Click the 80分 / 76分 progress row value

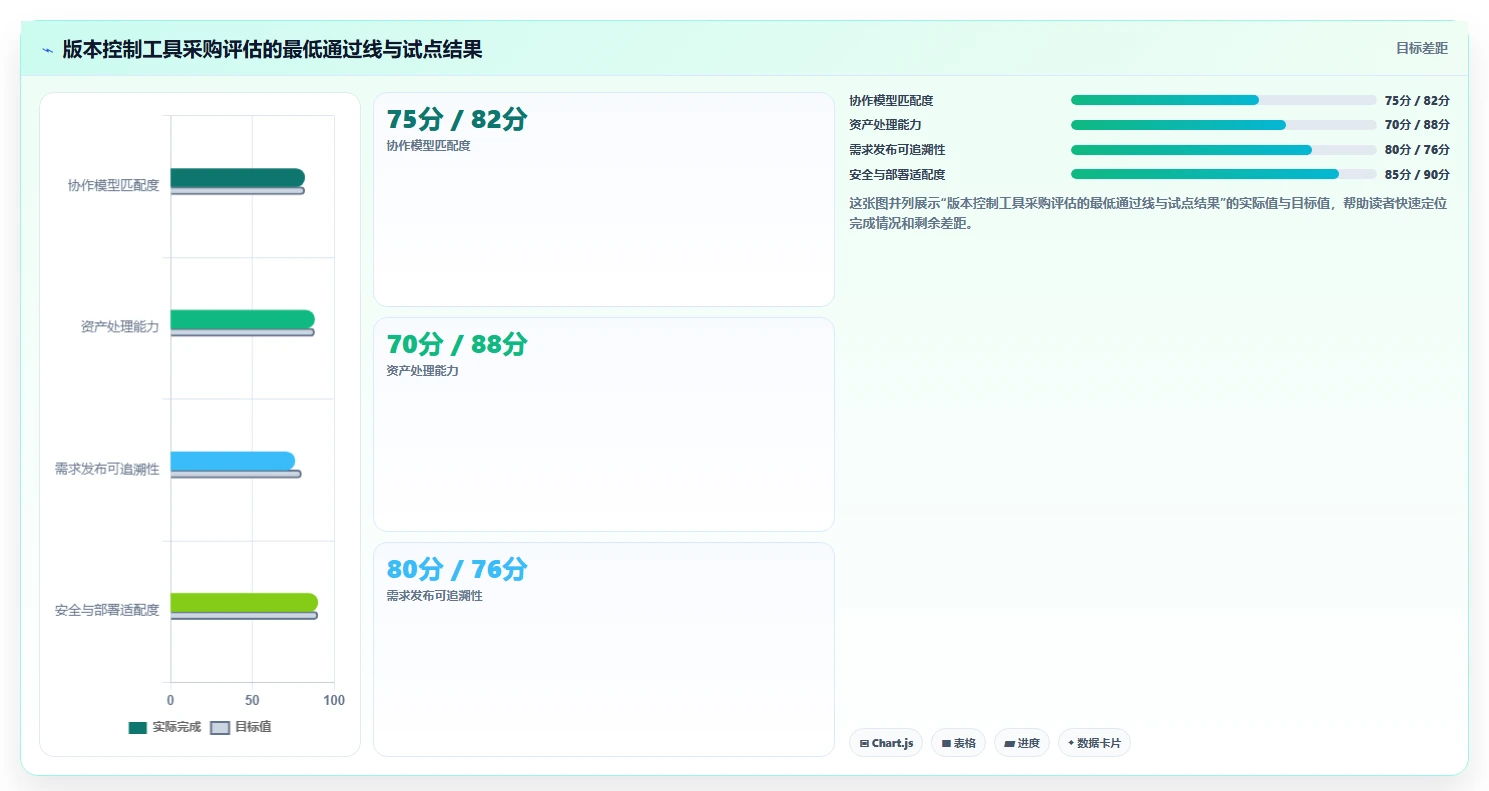1417,150
